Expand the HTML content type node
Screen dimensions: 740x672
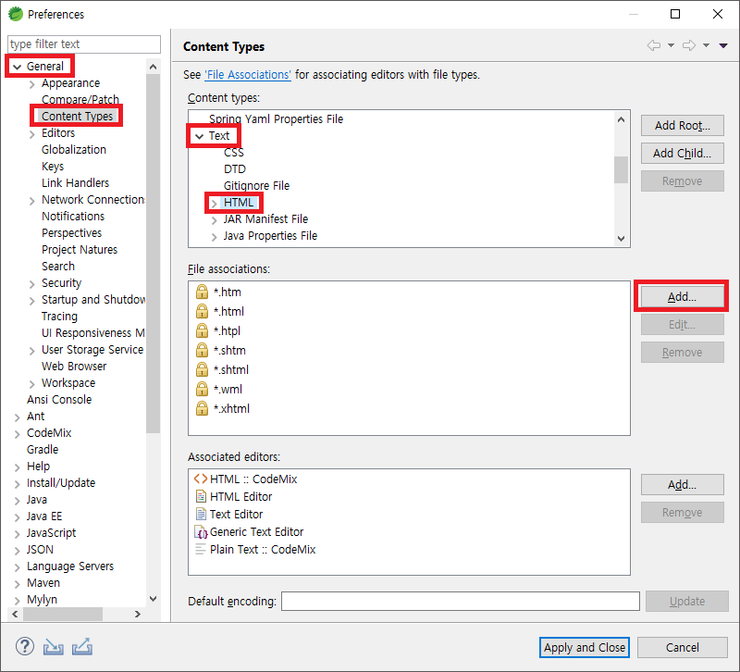[214, 203]
